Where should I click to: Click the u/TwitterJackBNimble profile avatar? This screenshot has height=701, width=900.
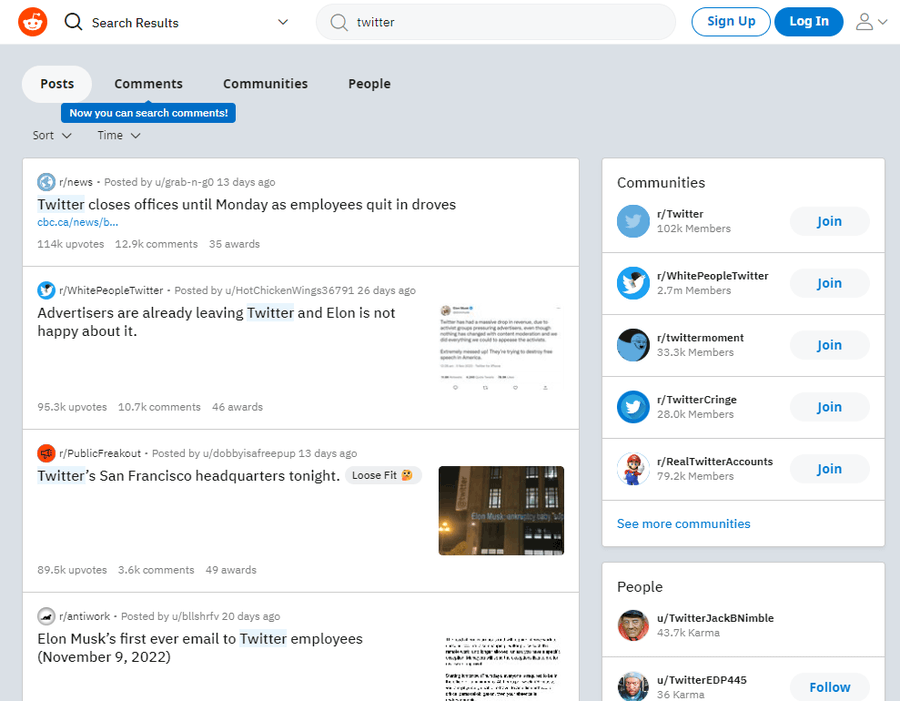[x=633, y=625]
